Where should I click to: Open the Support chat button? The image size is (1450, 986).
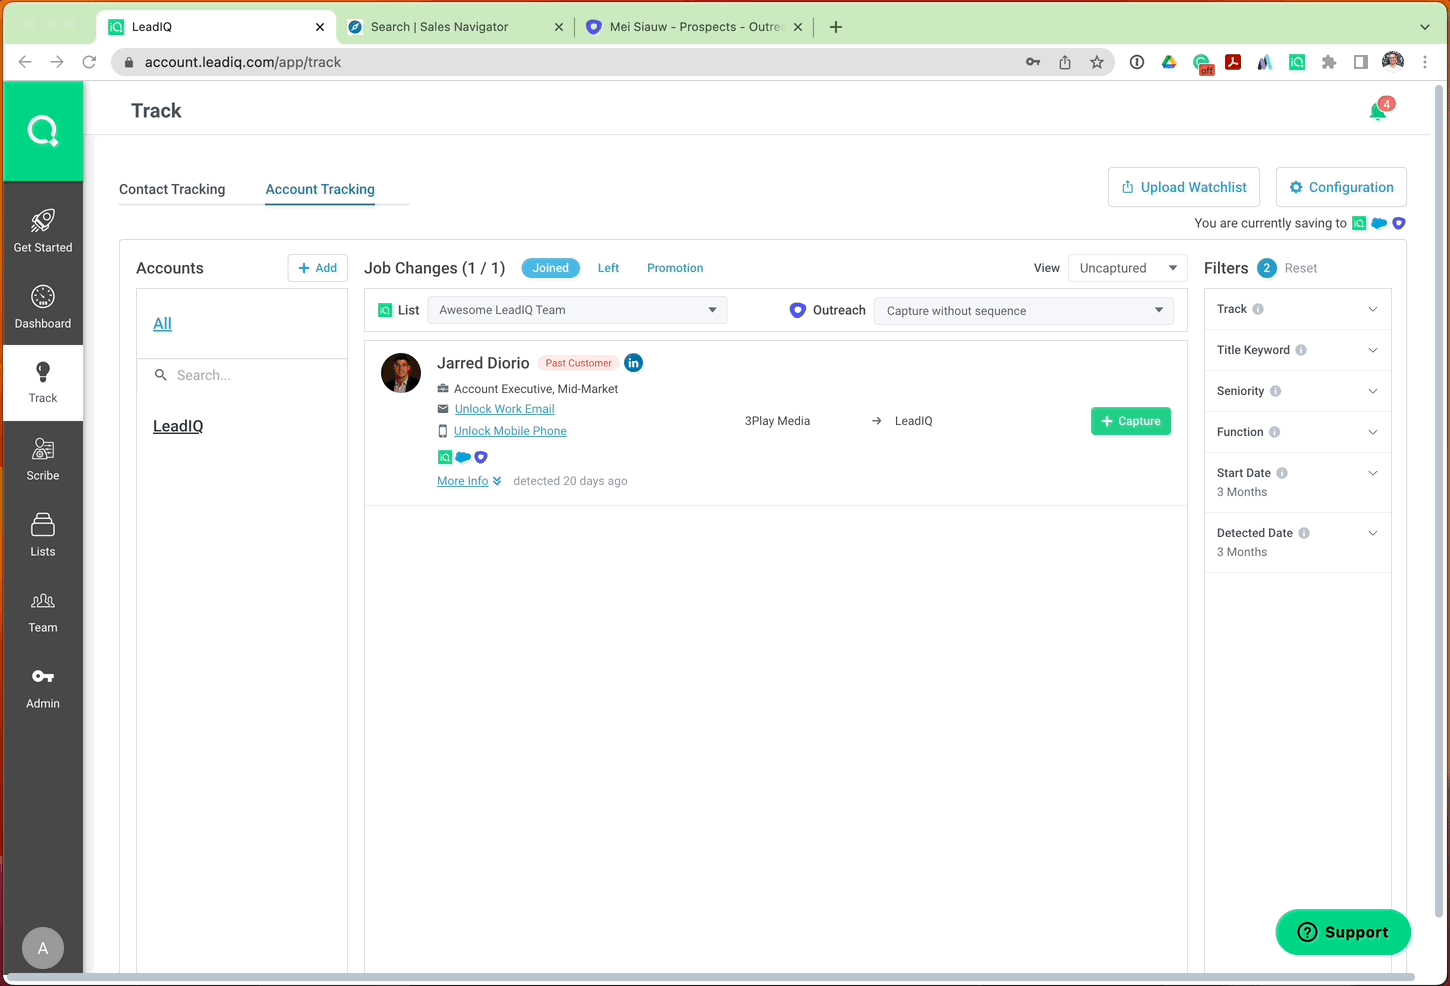click(x=1343, y=932)
